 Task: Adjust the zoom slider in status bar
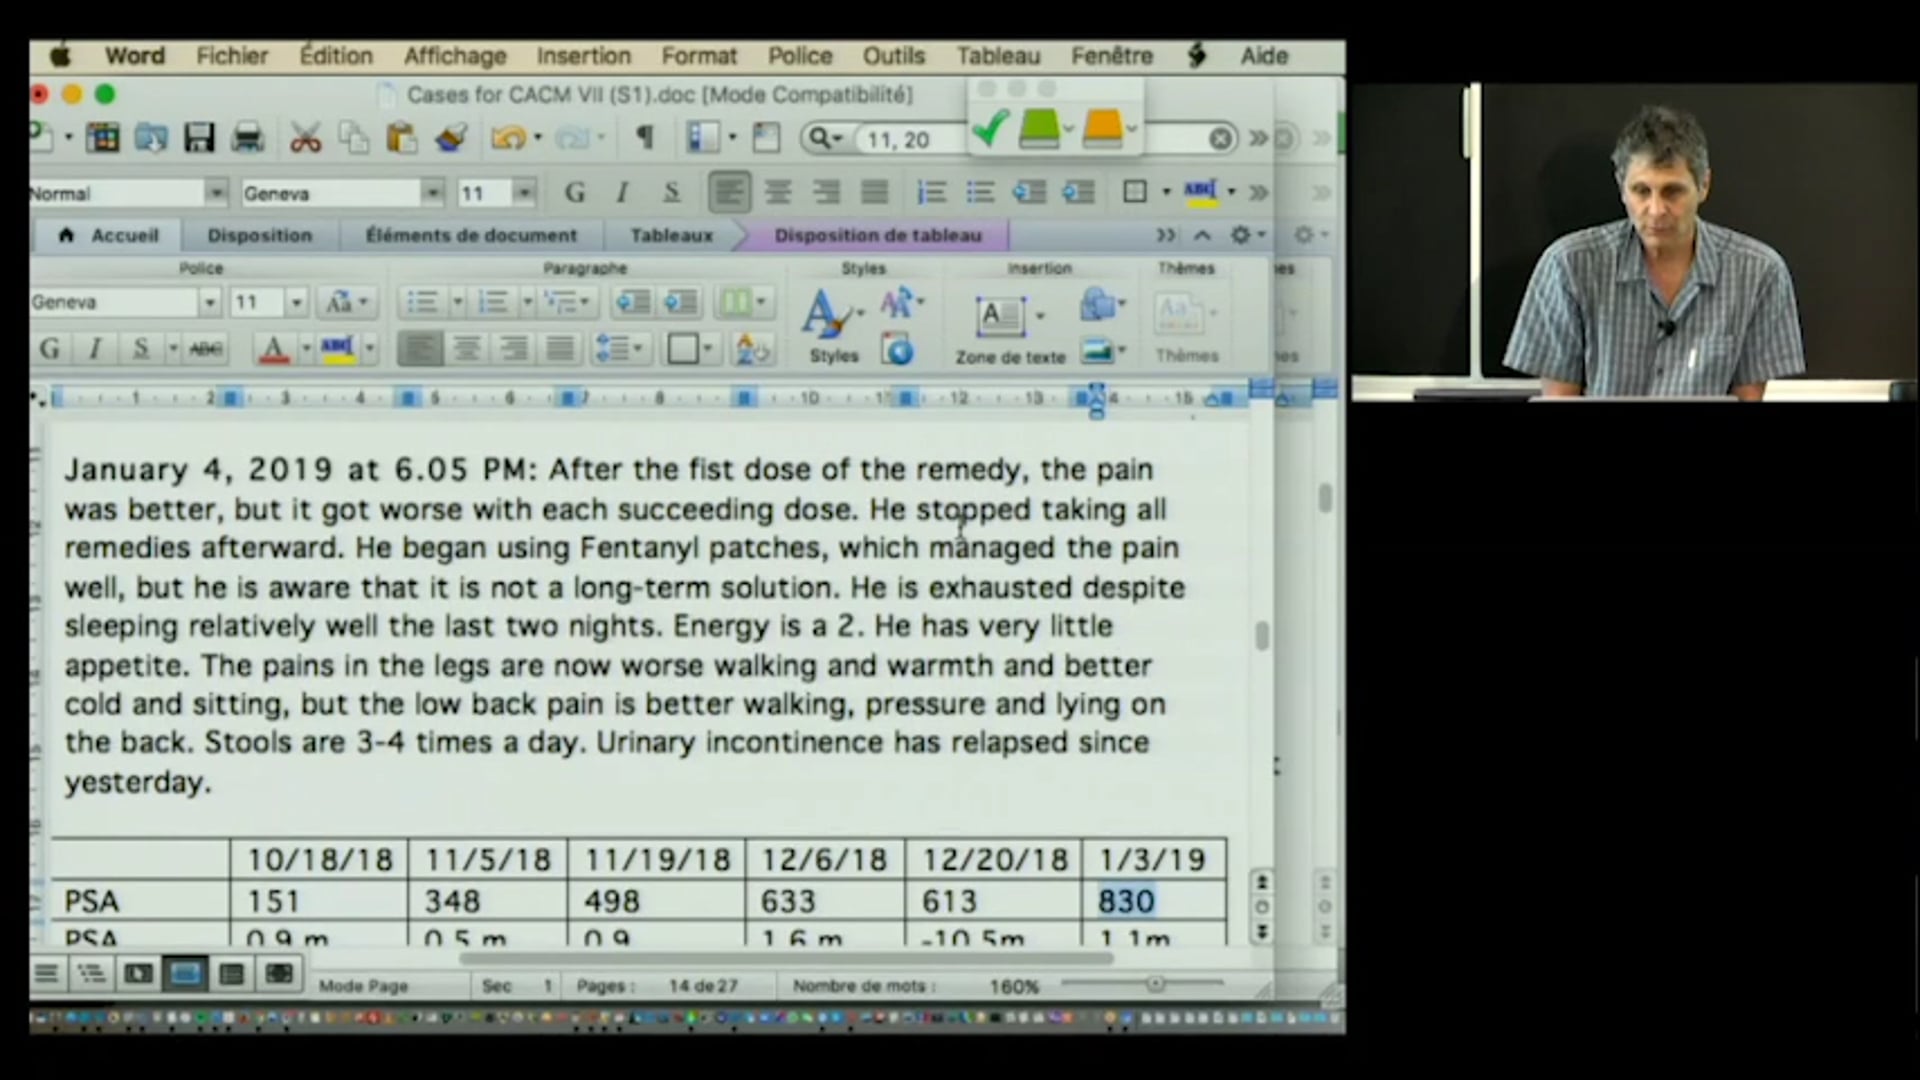click(x=1155, y=985)
